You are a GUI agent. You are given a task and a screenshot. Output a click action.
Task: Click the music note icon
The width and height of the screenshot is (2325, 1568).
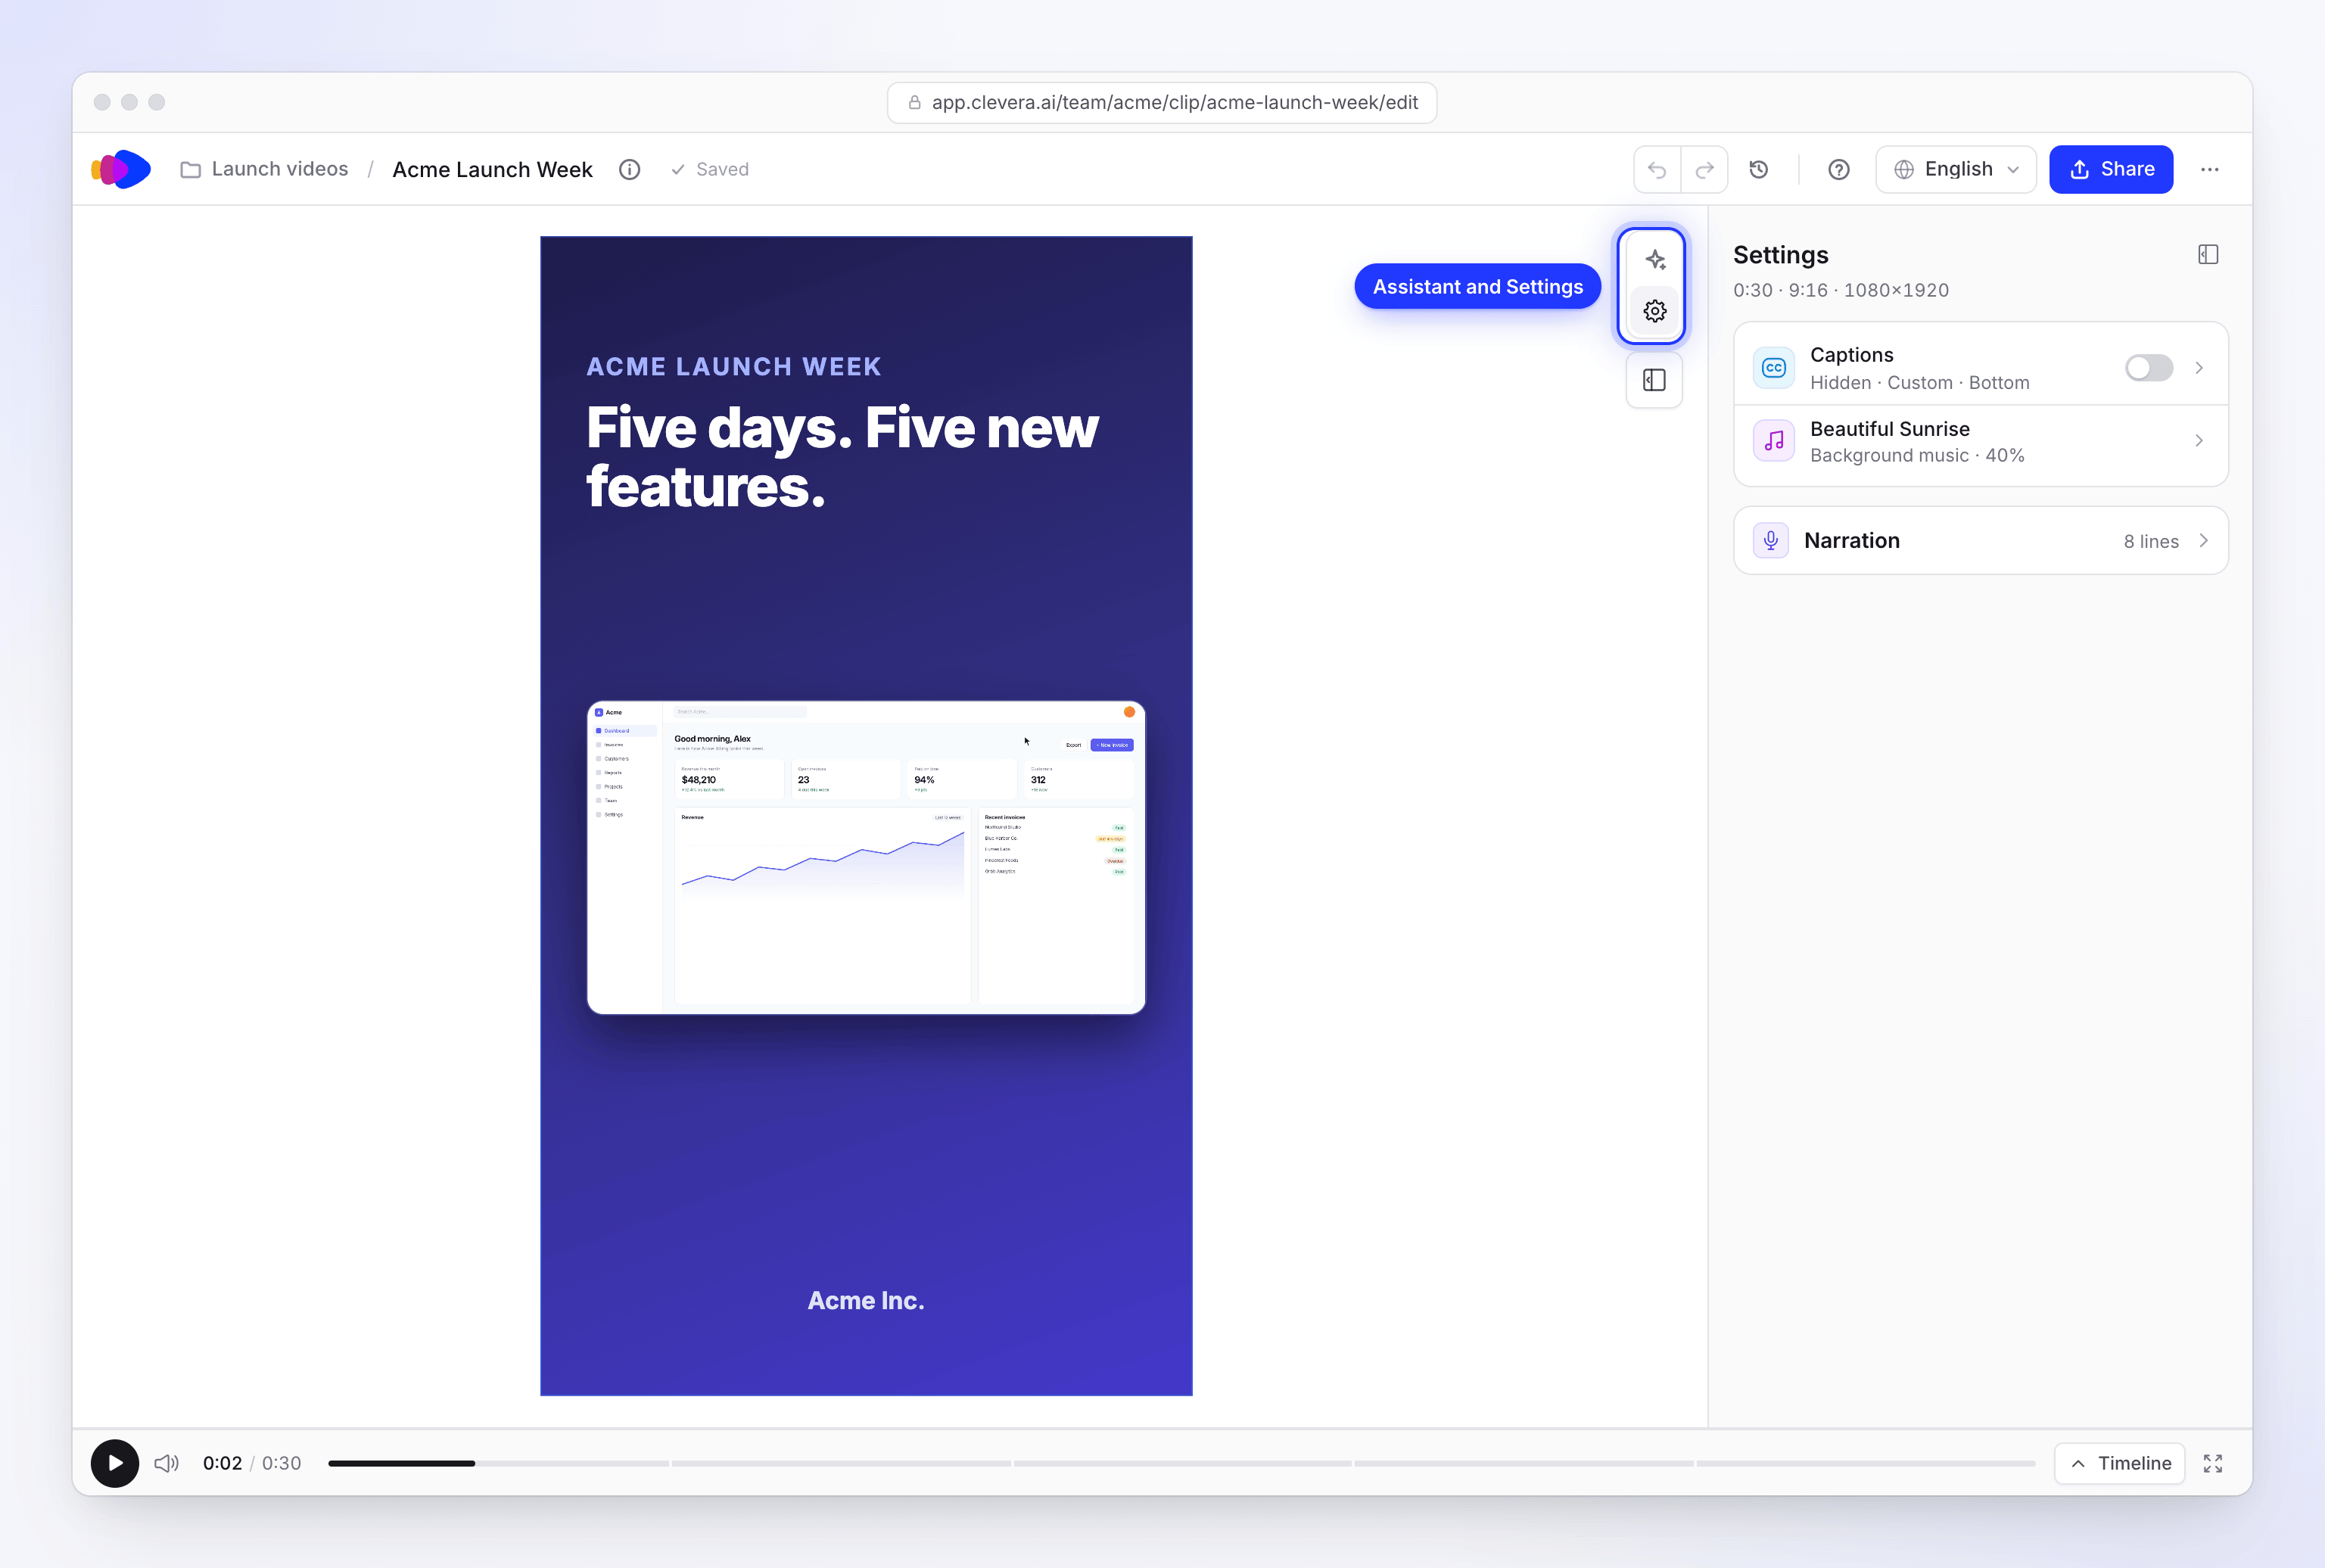(x=1773, y=441)
